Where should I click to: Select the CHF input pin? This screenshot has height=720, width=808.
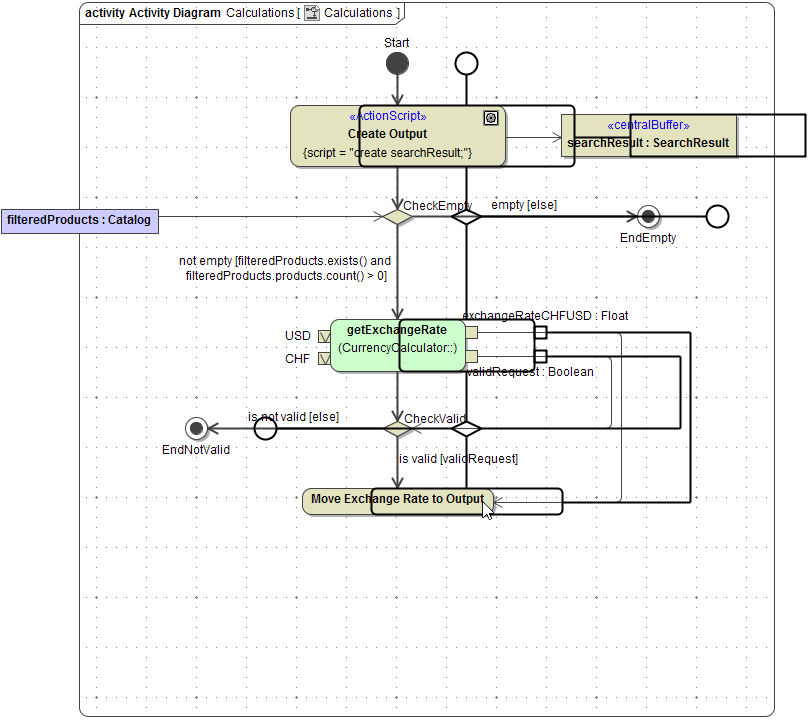tap(323, 359)
